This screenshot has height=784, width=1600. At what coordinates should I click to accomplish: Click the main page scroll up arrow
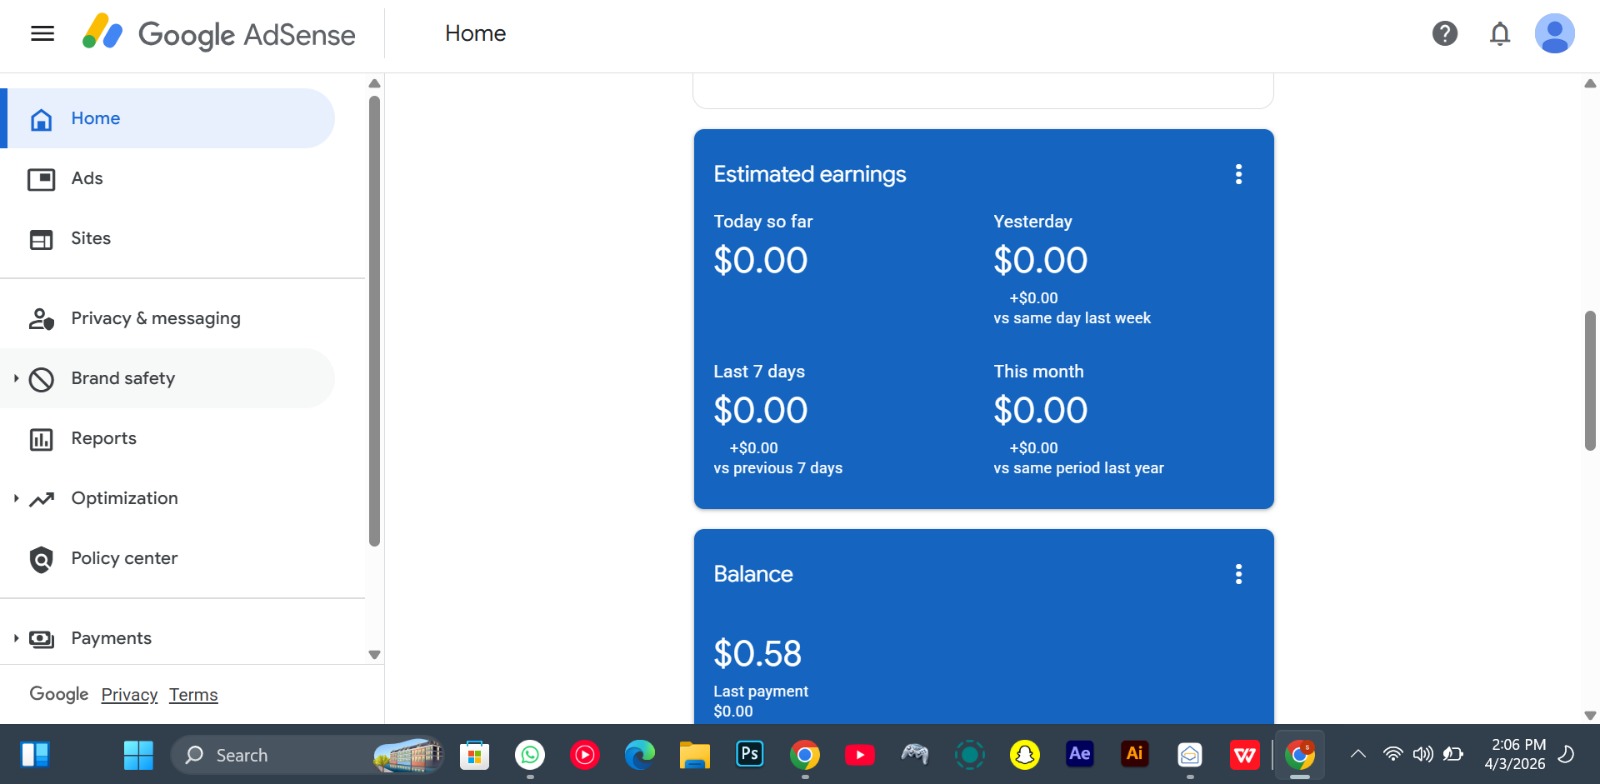pos(1590,83)
